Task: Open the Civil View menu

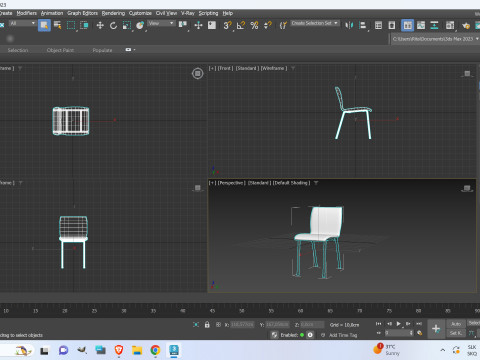Action: 166,13
